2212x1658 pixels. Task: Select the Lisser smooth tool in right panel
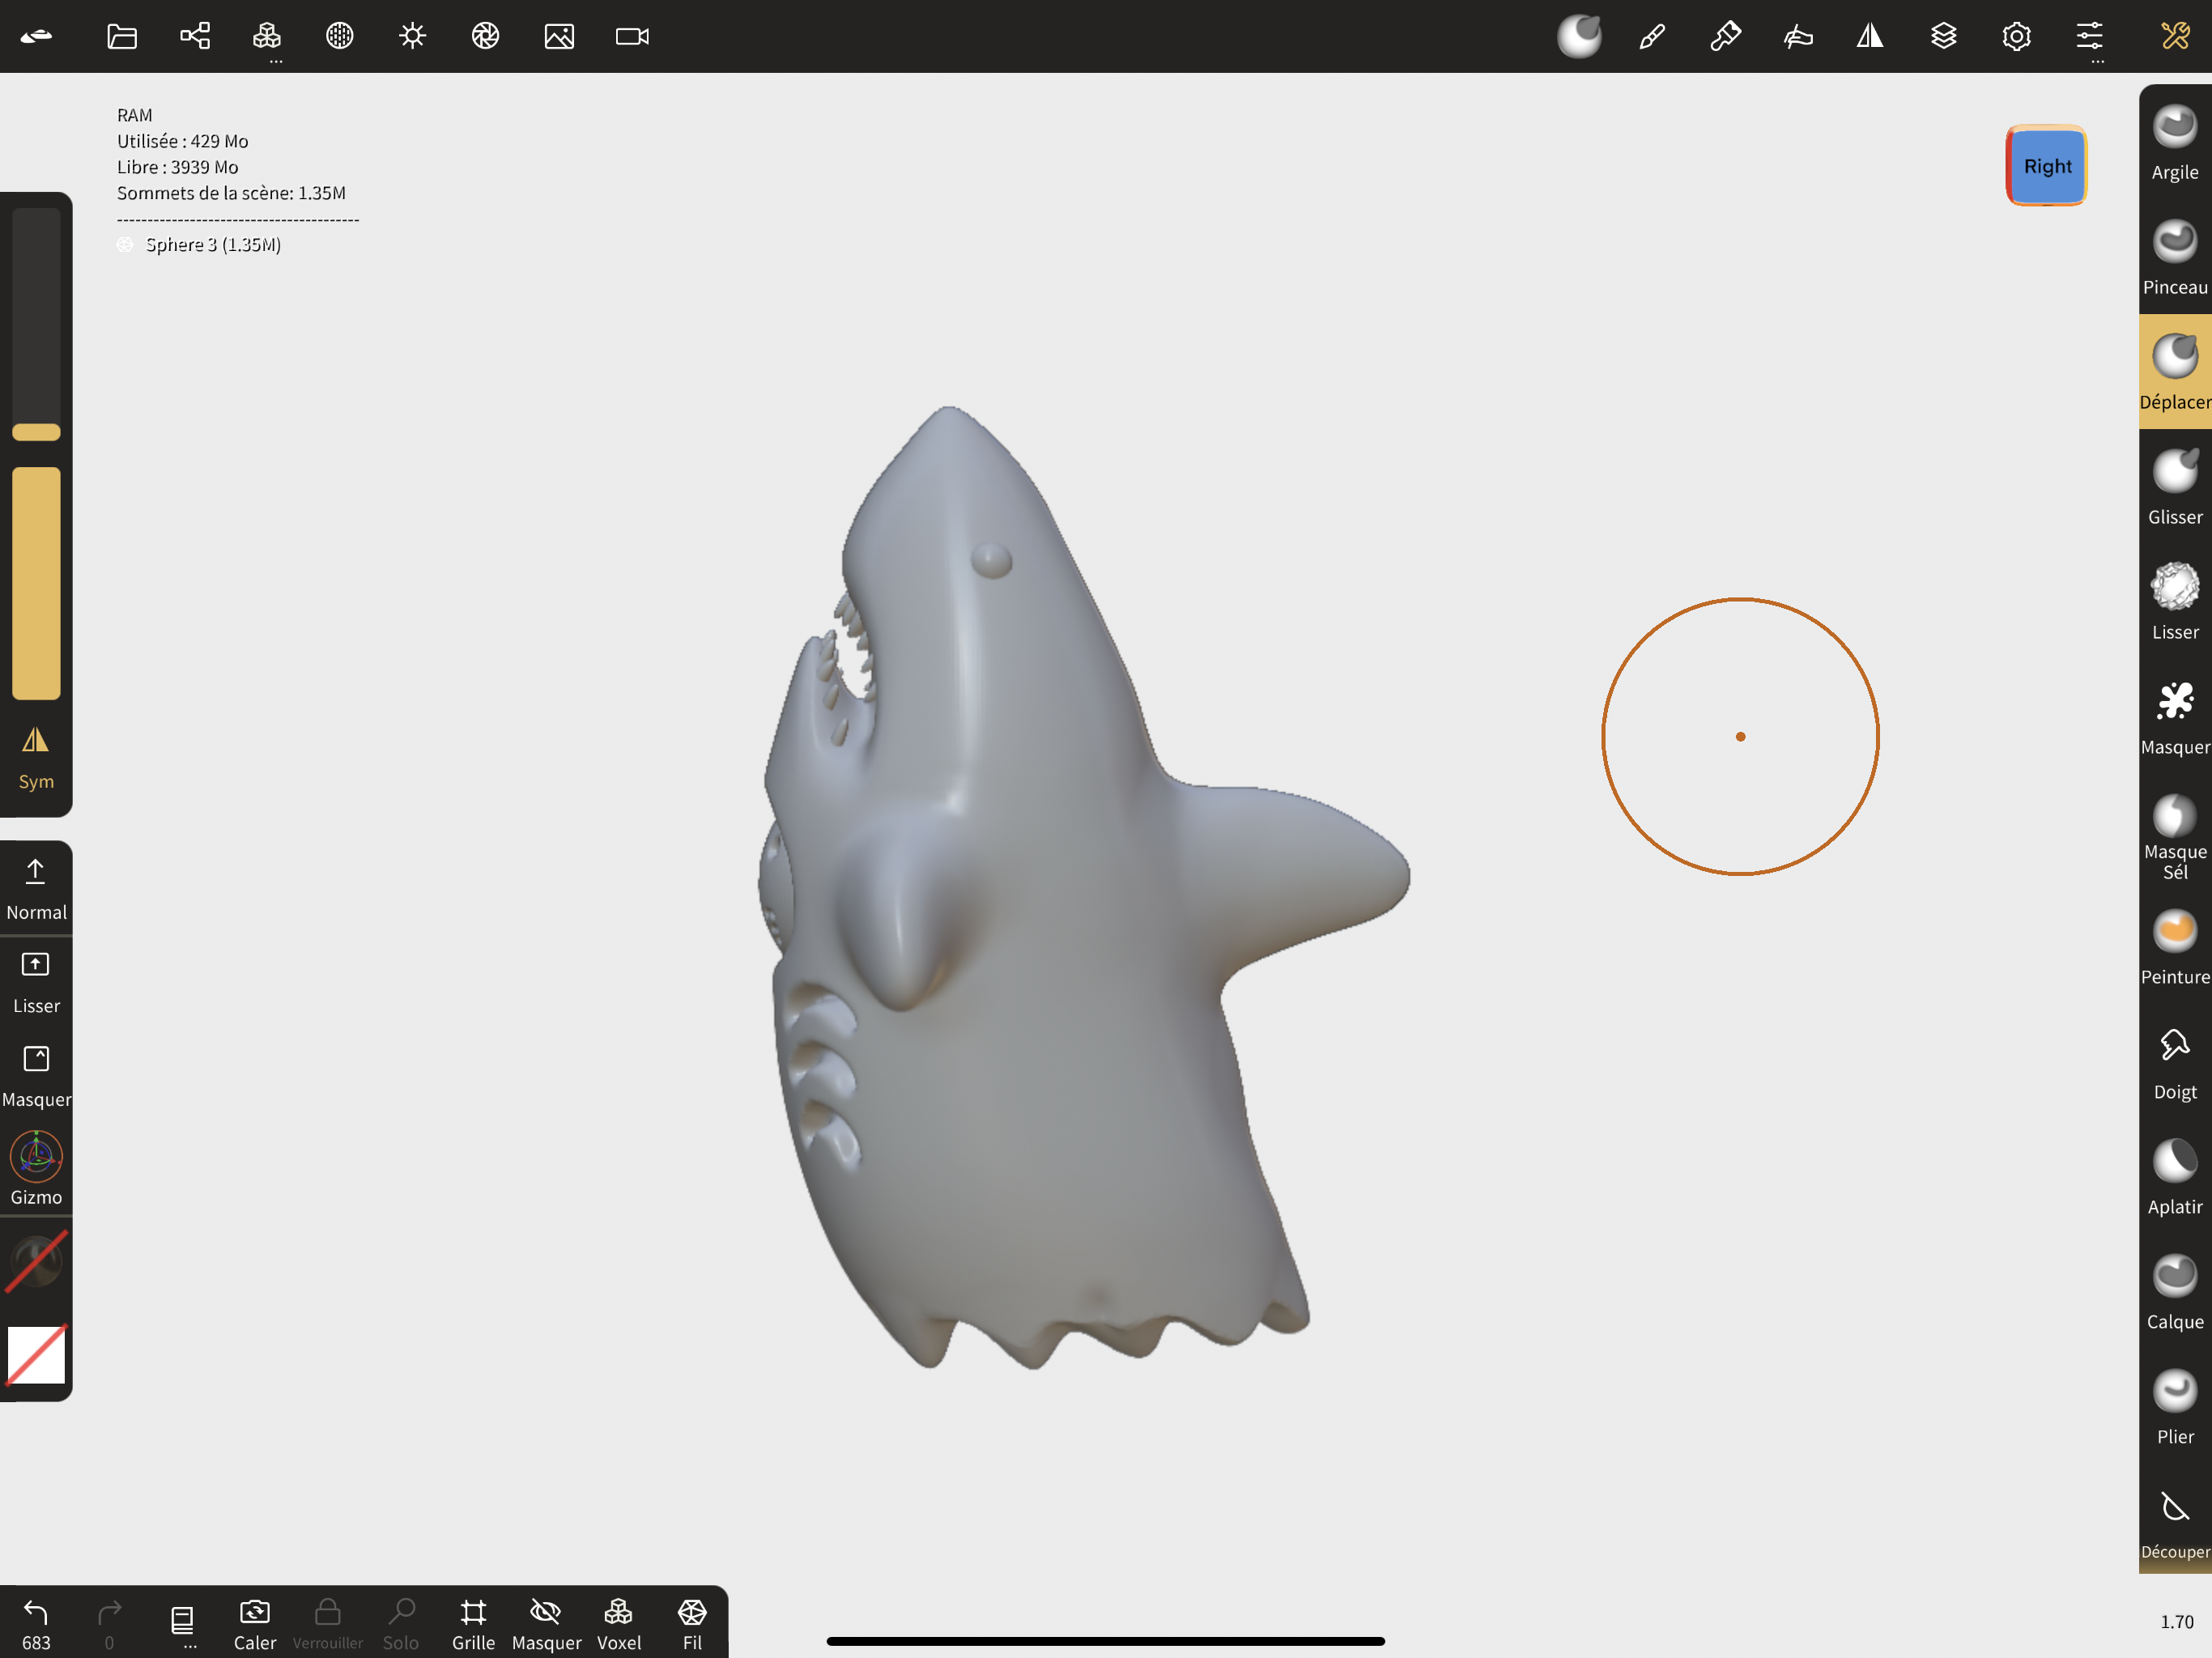coord(2174,602)
